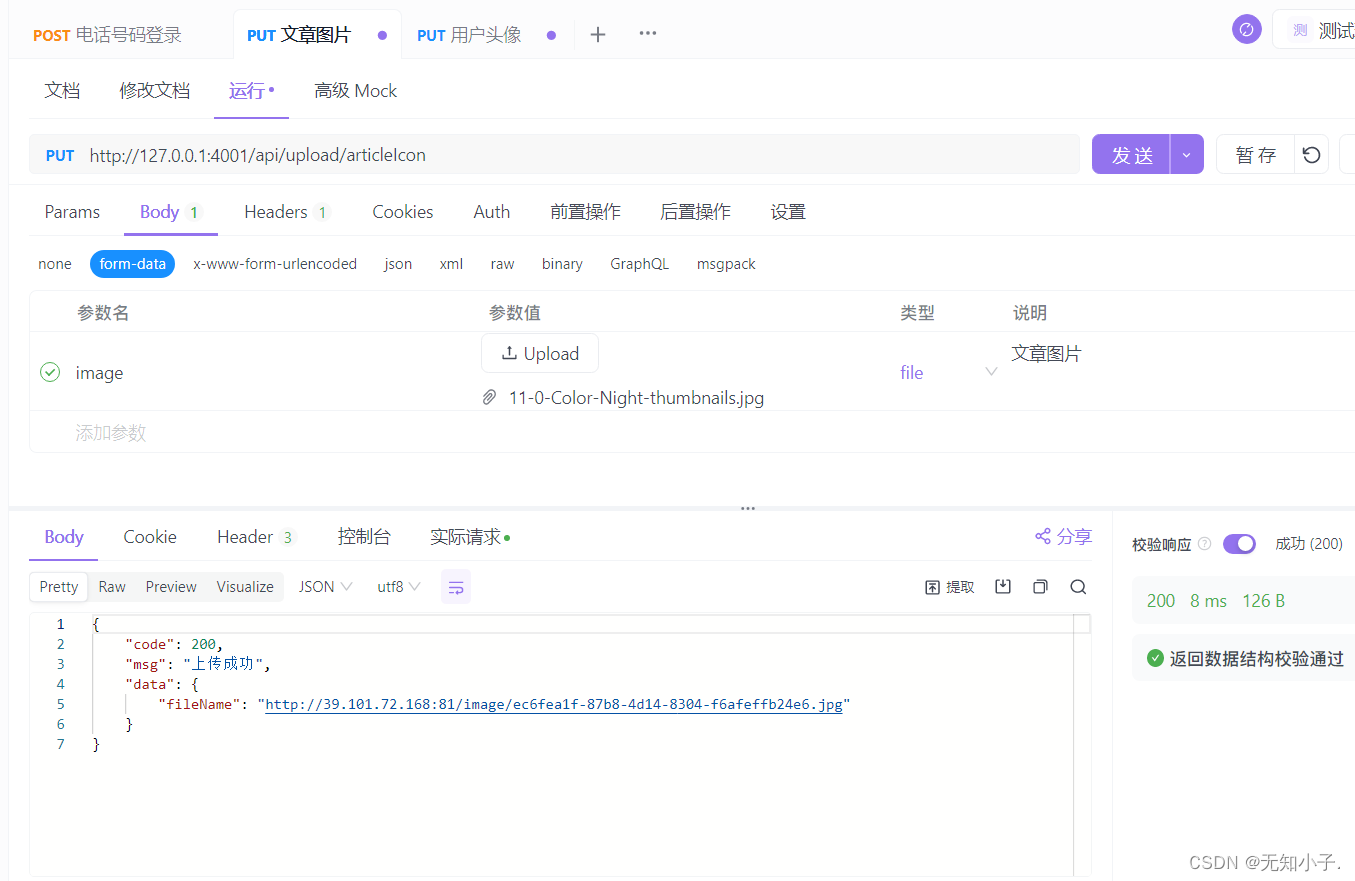Open the response Cookie tab
1355x881 pixels.
point(150,537)
